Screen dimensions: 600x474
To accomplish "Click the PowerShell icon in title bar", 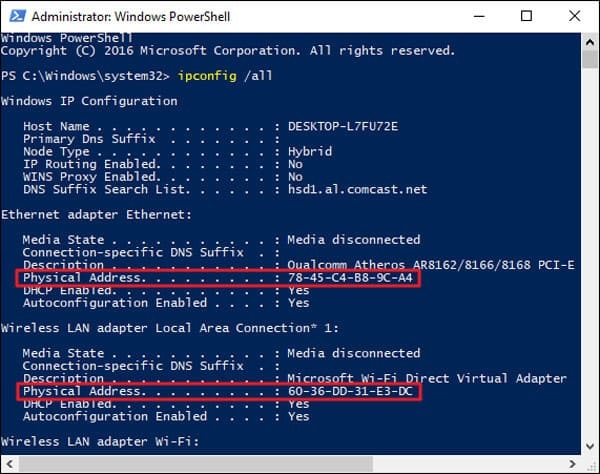I will [x=15, y=17].
